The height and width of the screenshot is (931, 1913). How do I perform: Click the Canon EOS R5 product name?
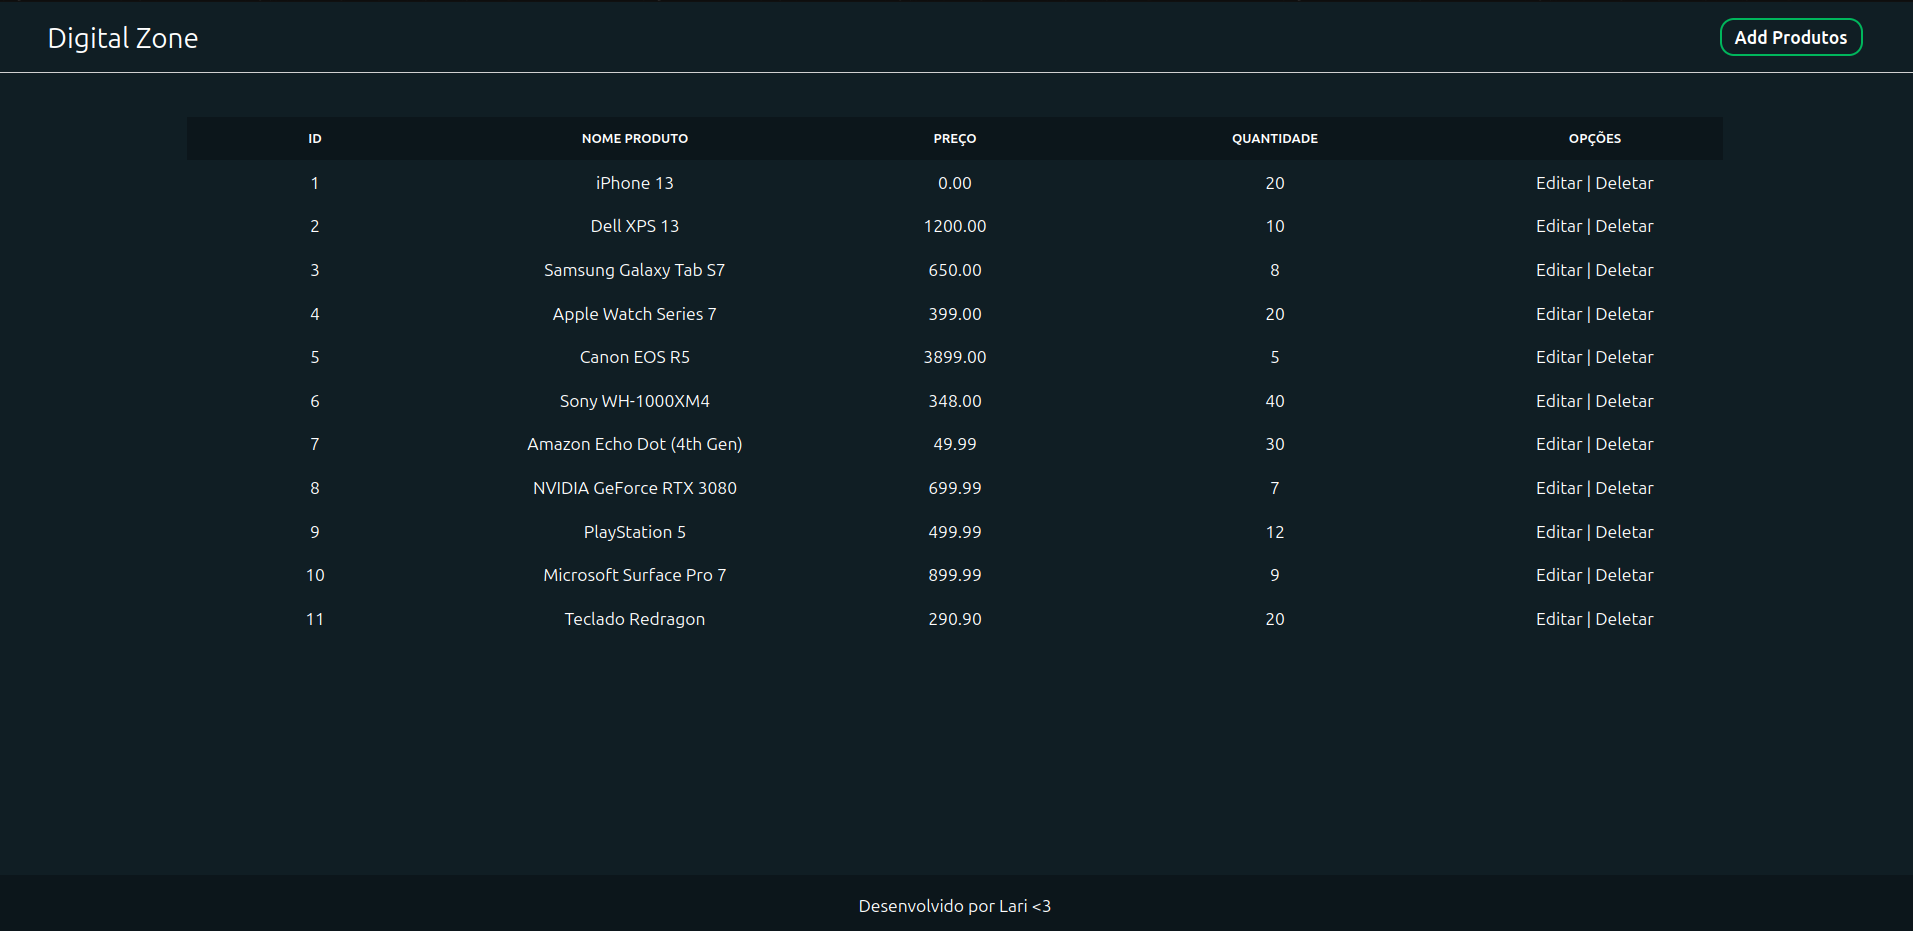634,357
